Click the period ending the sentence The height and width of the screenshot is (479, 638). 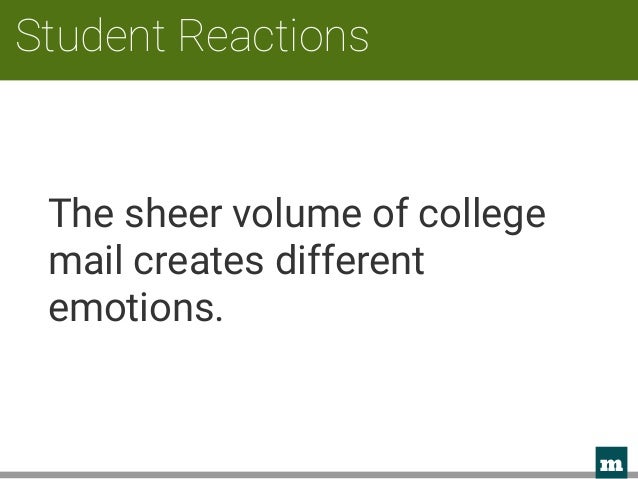pyautogui.click(x=219, y=320)
